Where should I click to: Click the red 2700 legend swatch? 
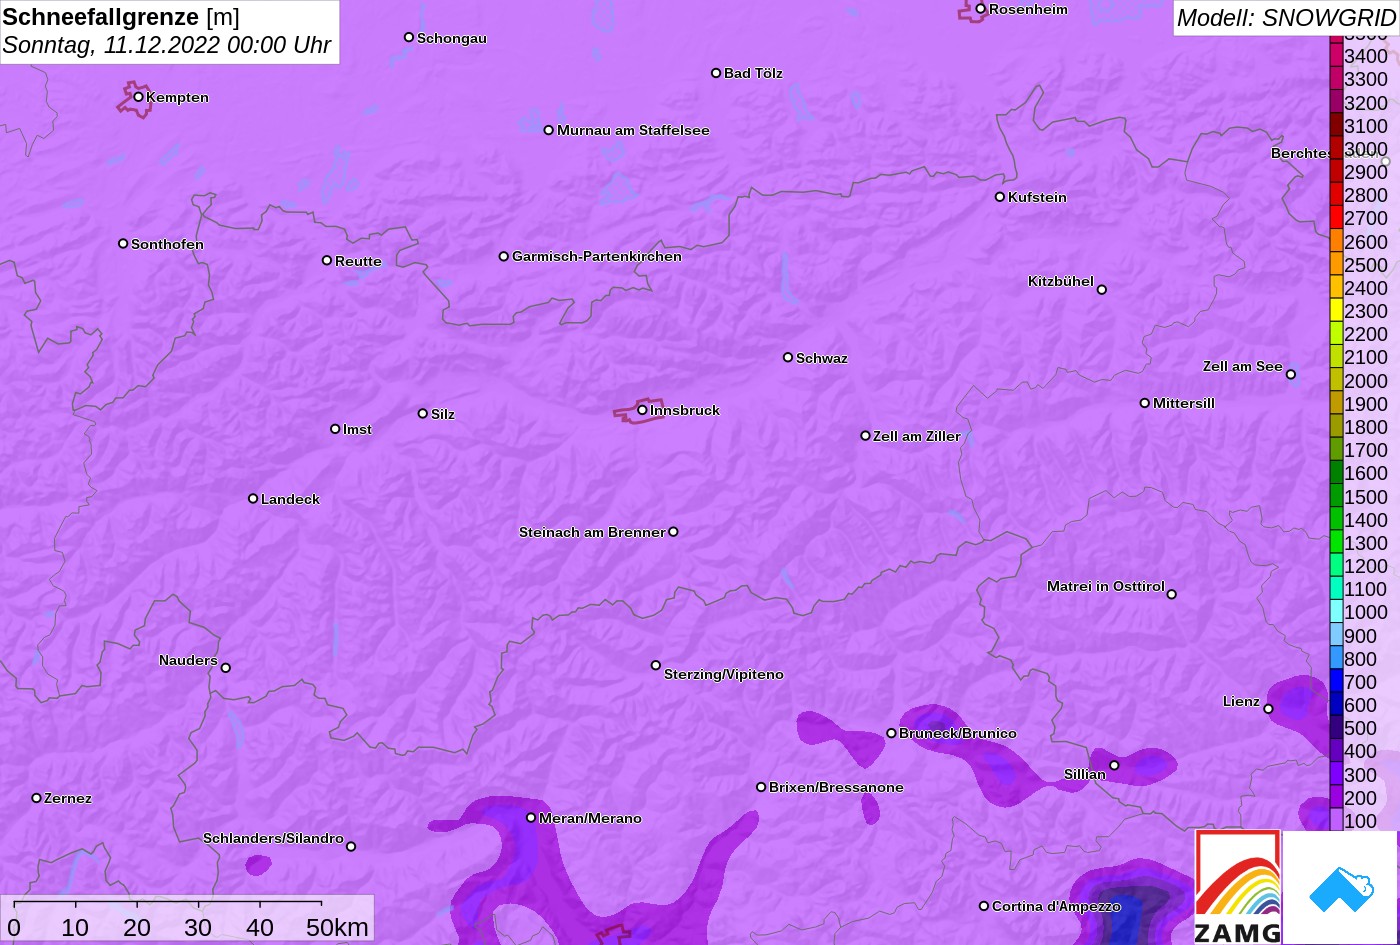pyautogui.click(x=1336, y=218)
